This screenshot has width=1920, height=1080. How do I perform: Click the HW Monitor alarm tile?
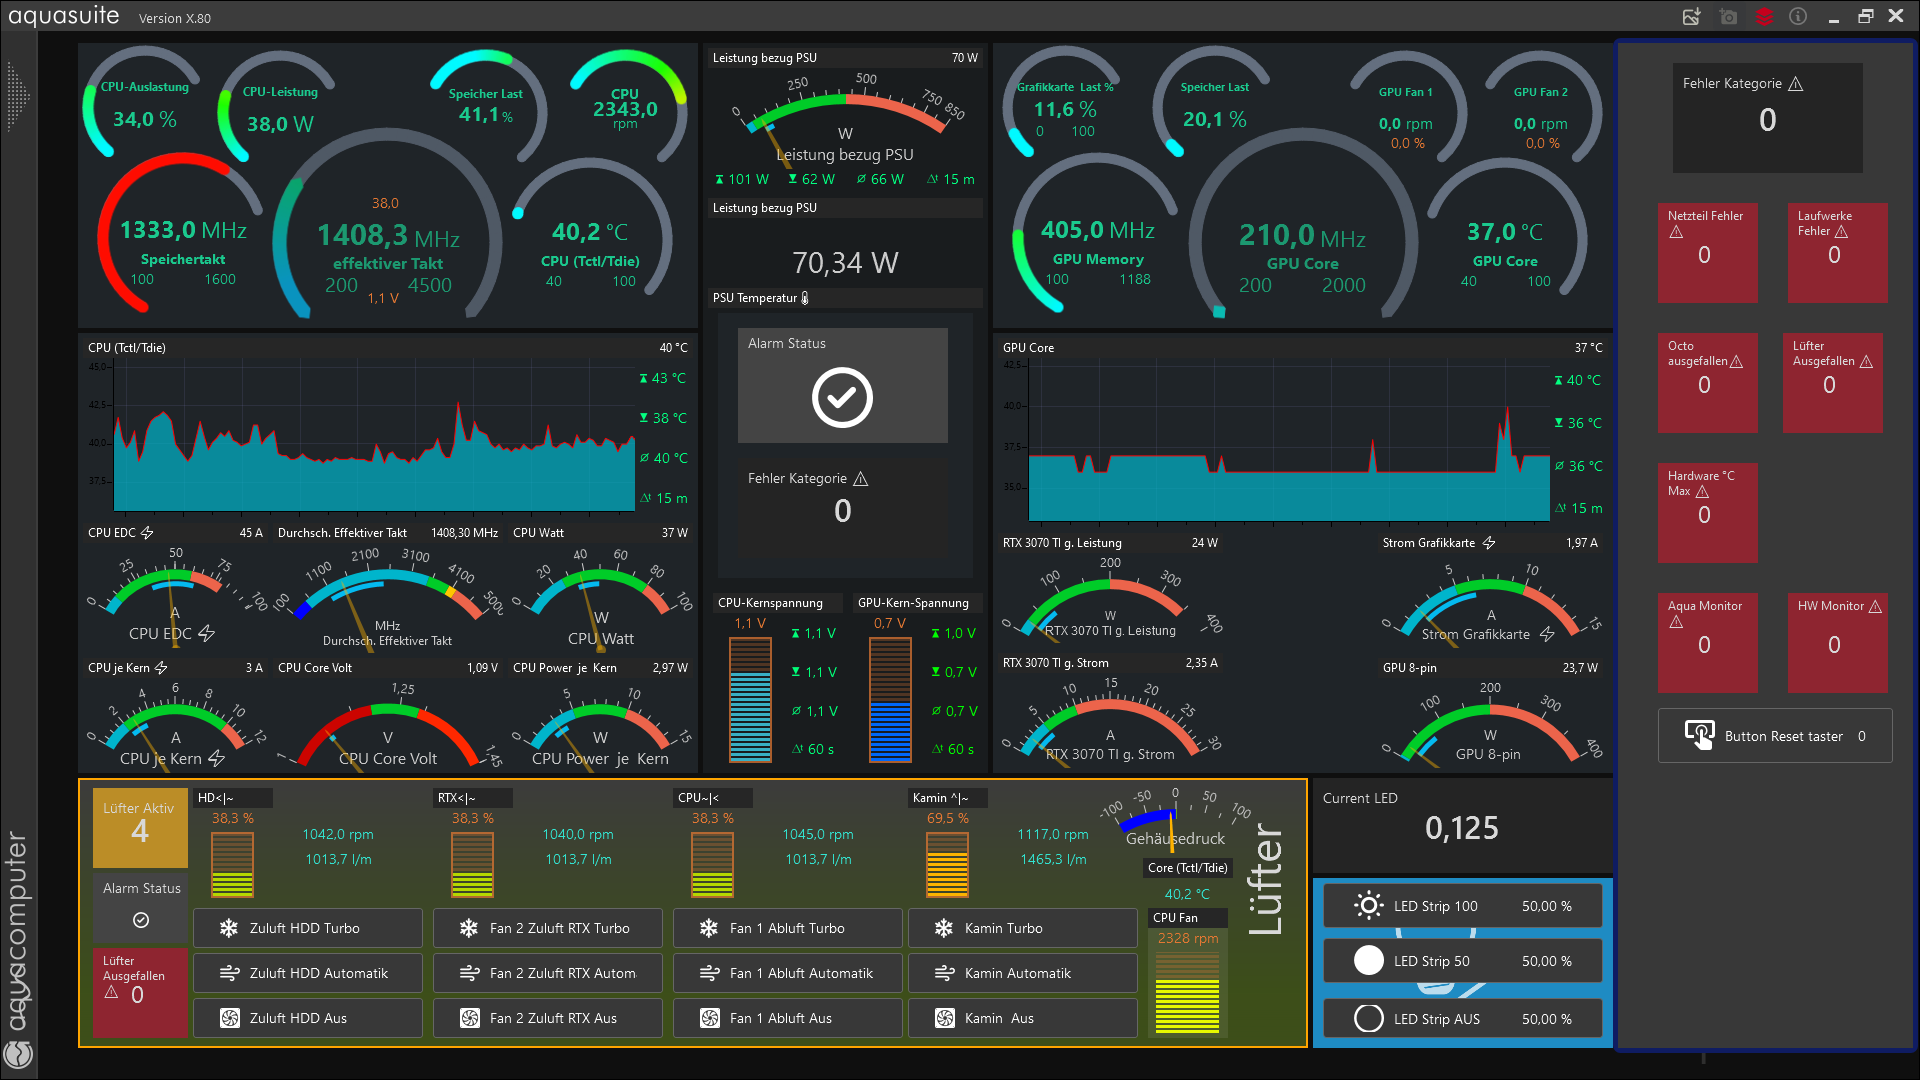(1836, 642)
